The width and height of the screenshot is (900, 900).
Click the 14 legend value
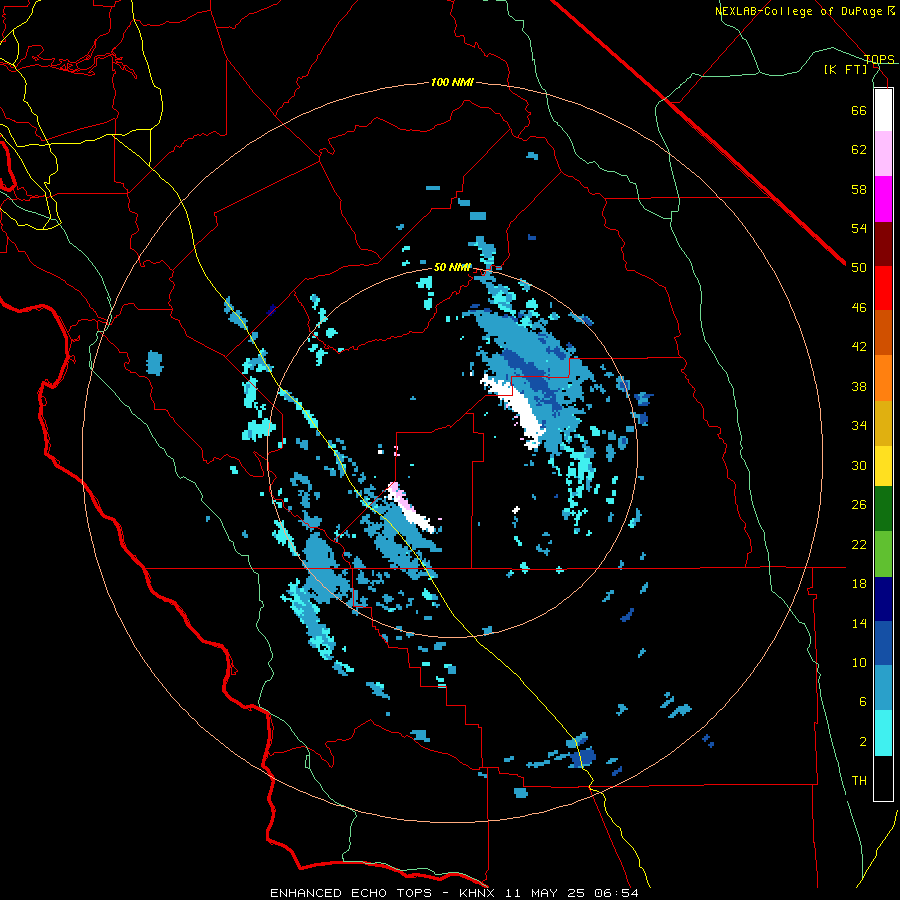[x=859, y=623]
